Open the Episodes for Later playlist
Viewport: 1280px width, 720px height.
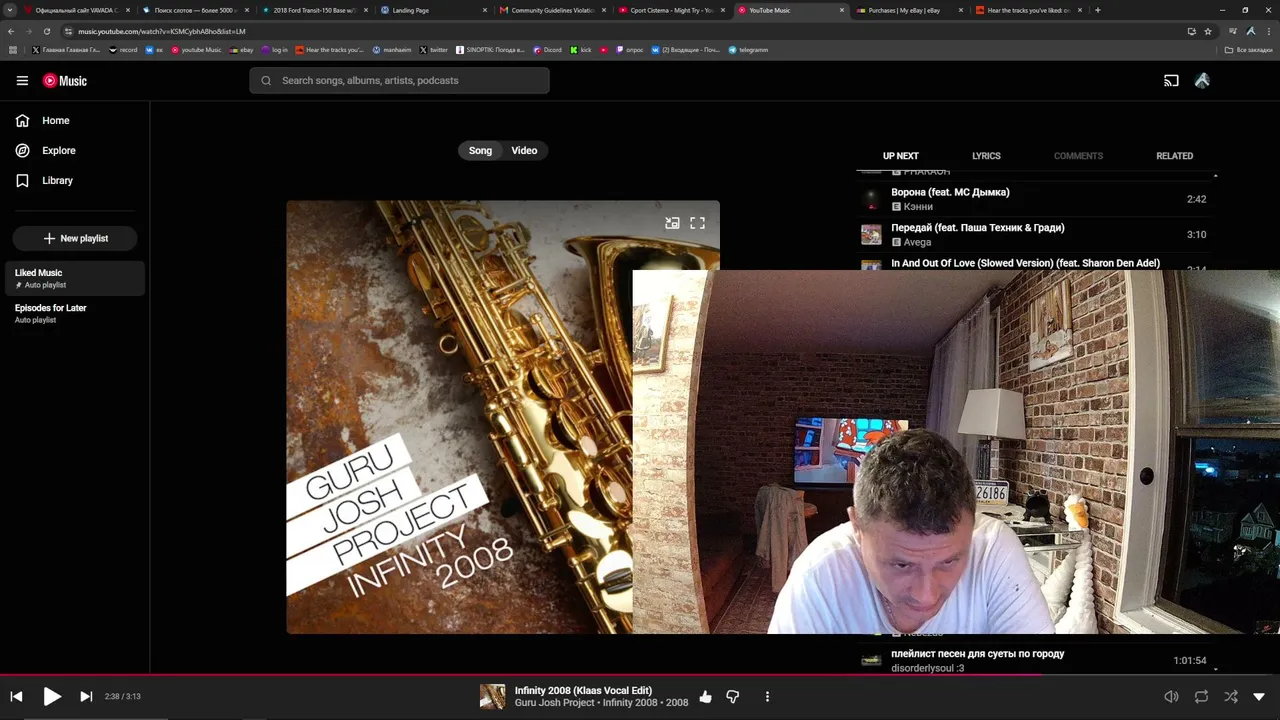(x=76, y=314)
